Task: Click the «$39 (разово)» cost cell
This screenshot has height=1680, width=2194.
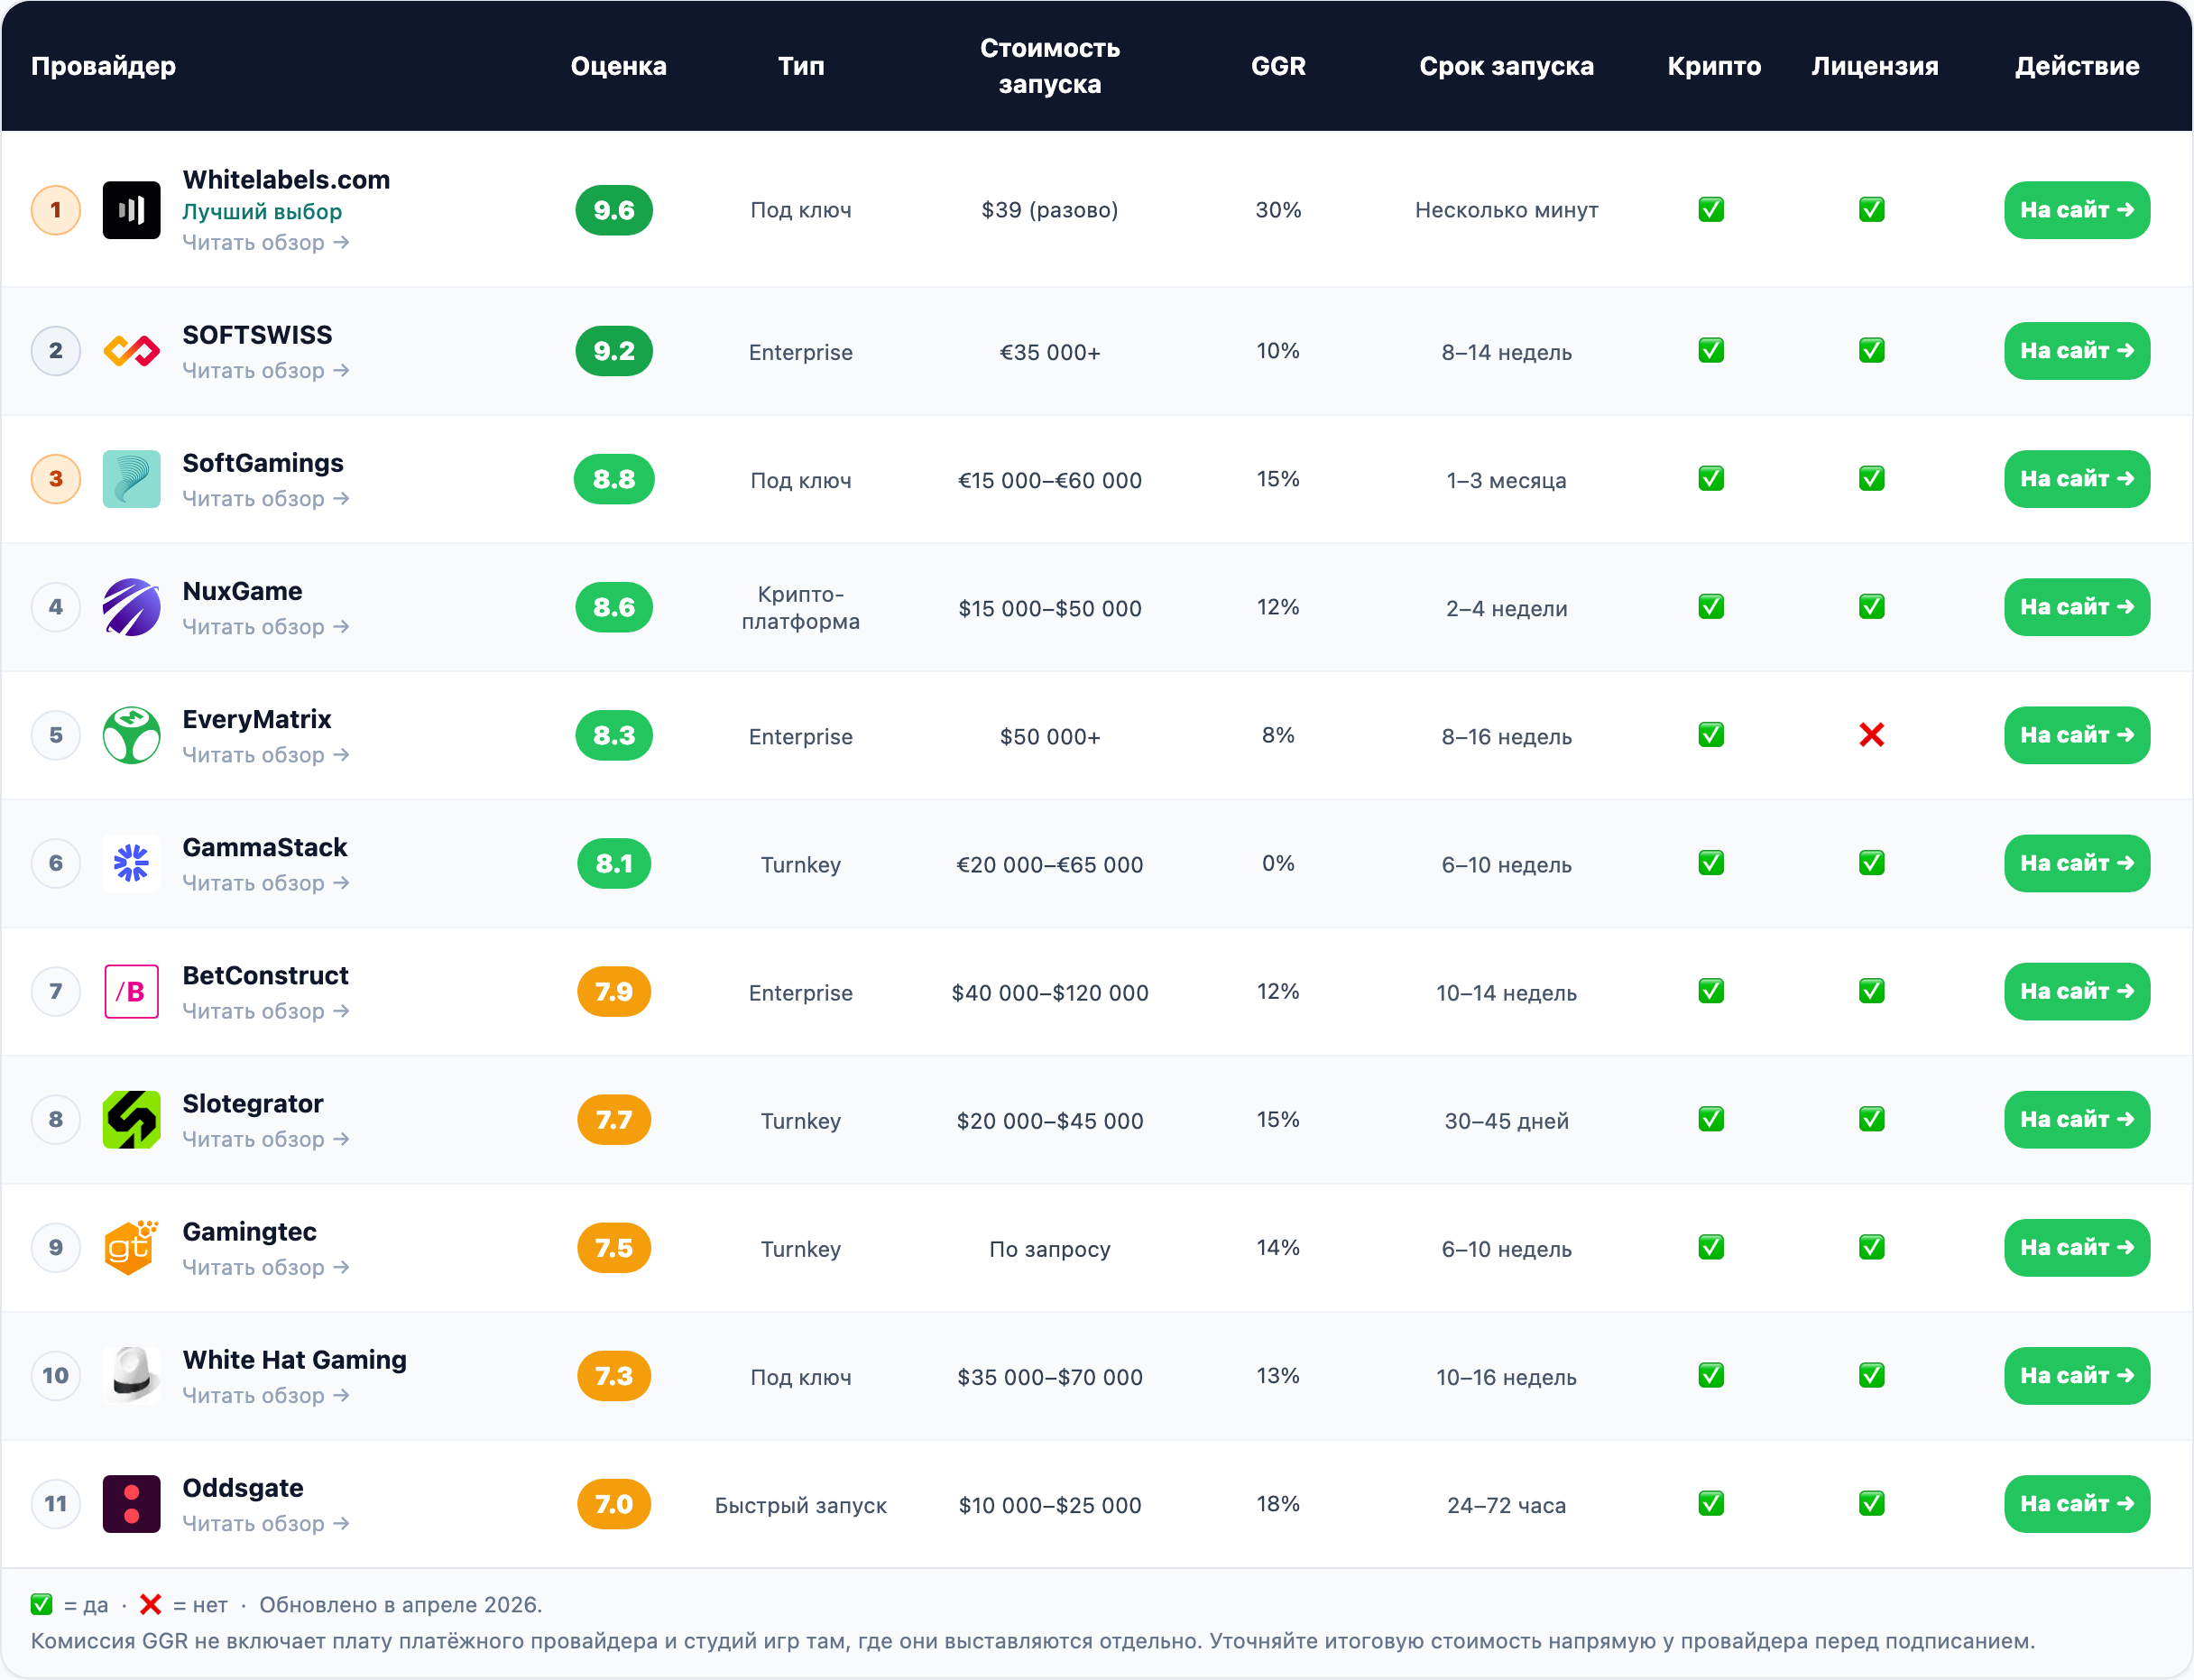Action: coord(1050,210)
